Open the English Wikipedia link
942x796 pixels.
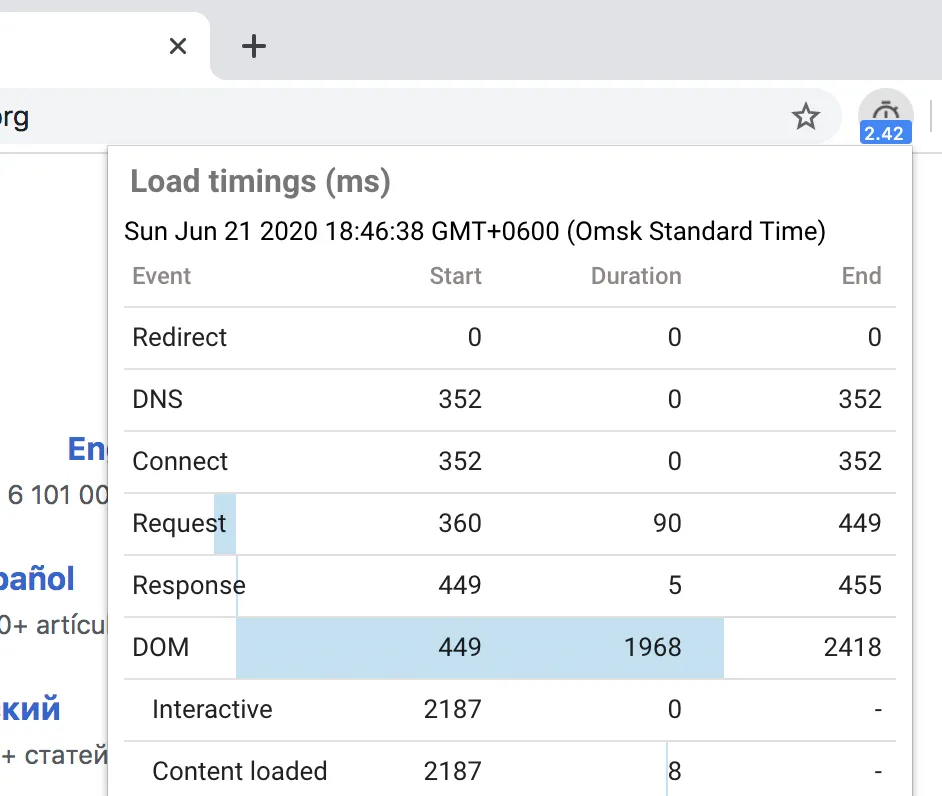pos(88,448)
